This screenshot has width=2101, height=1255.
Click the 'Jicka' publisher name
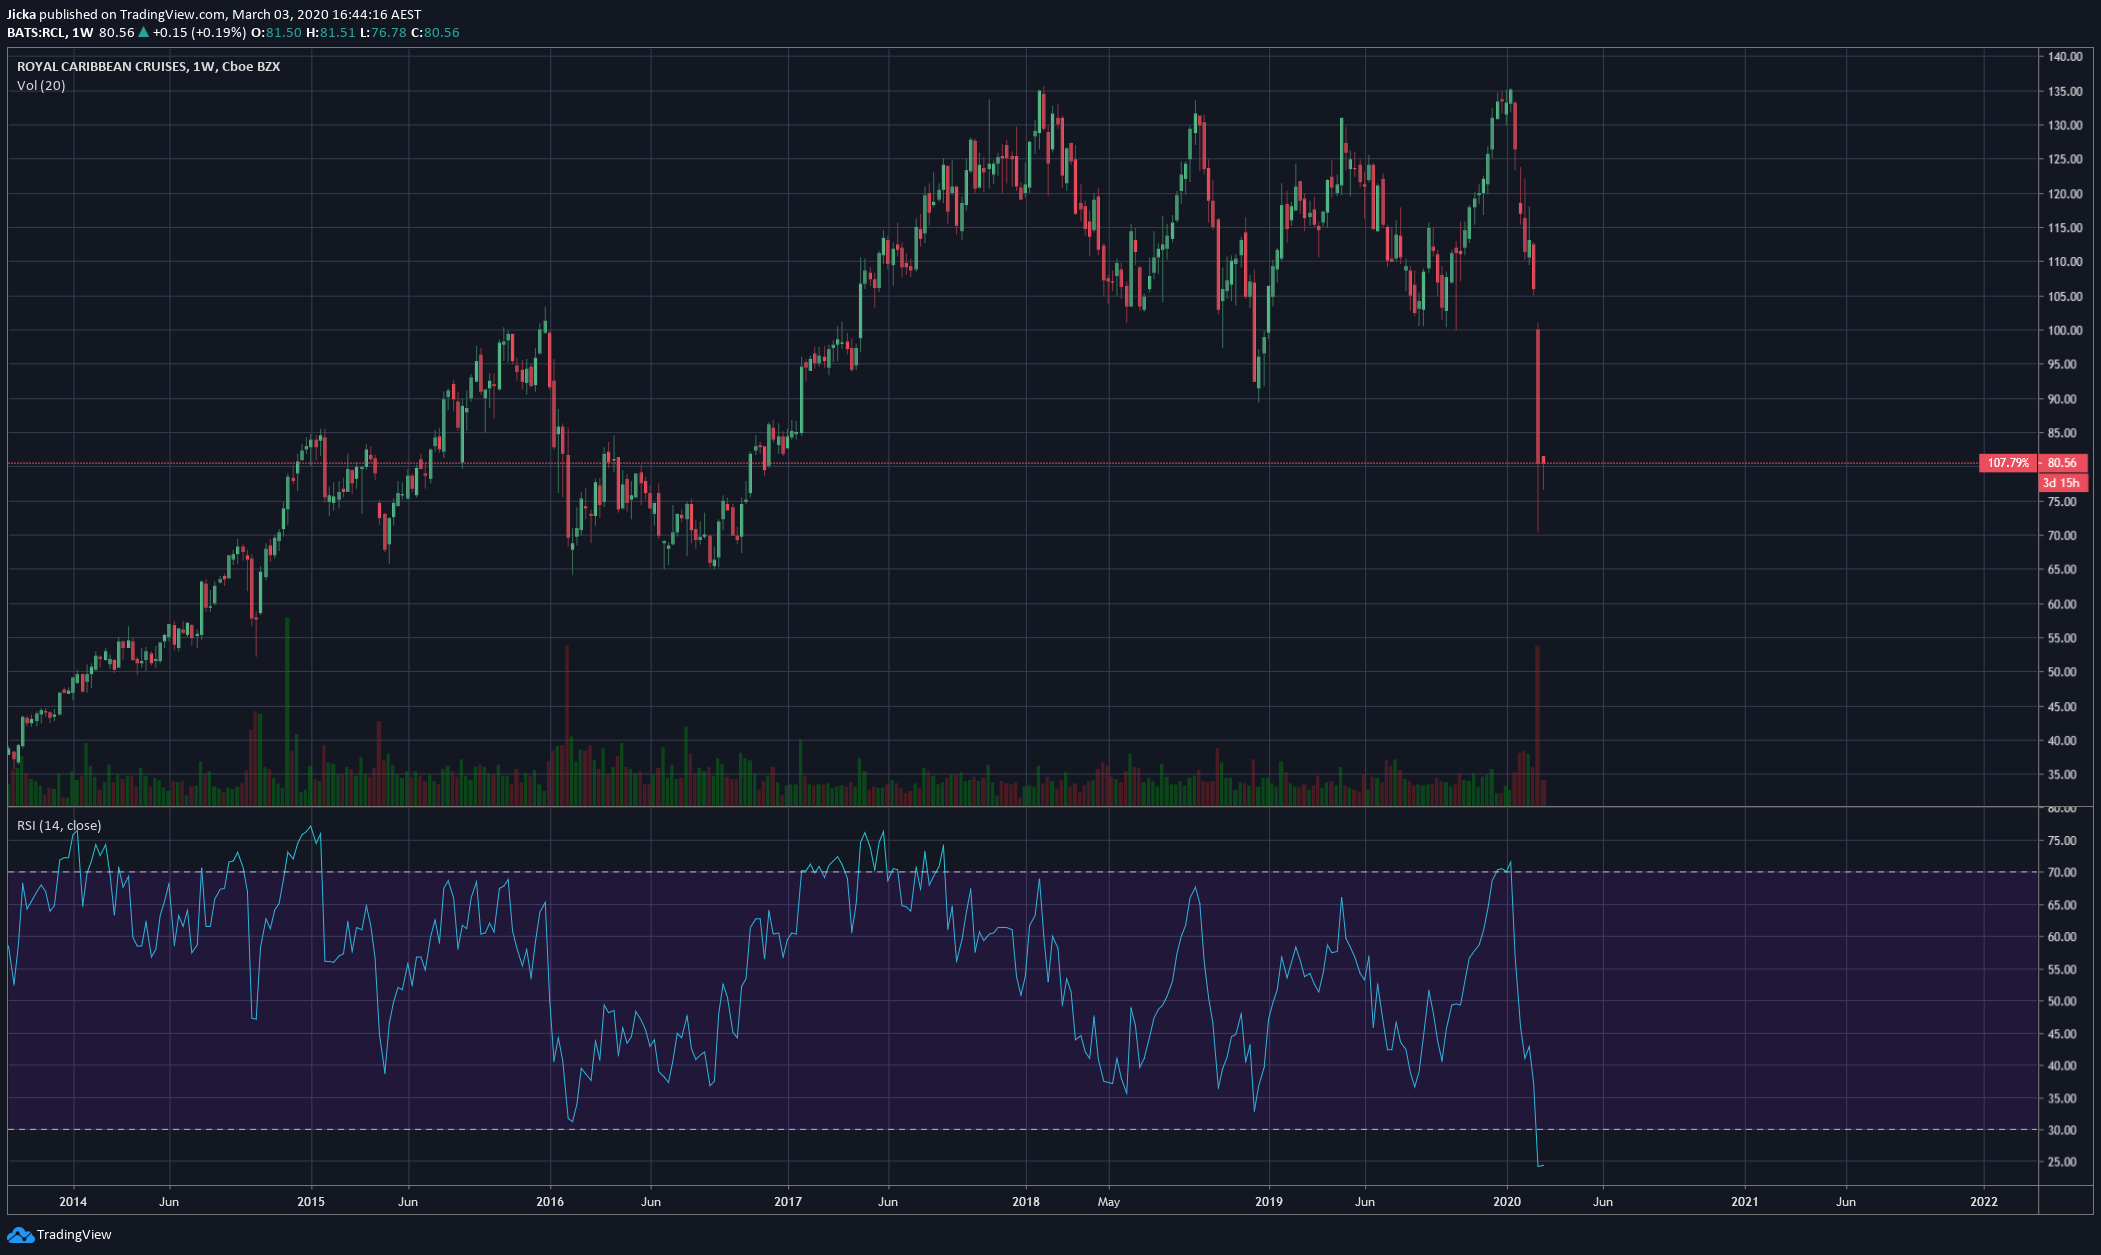coord(21,15)
